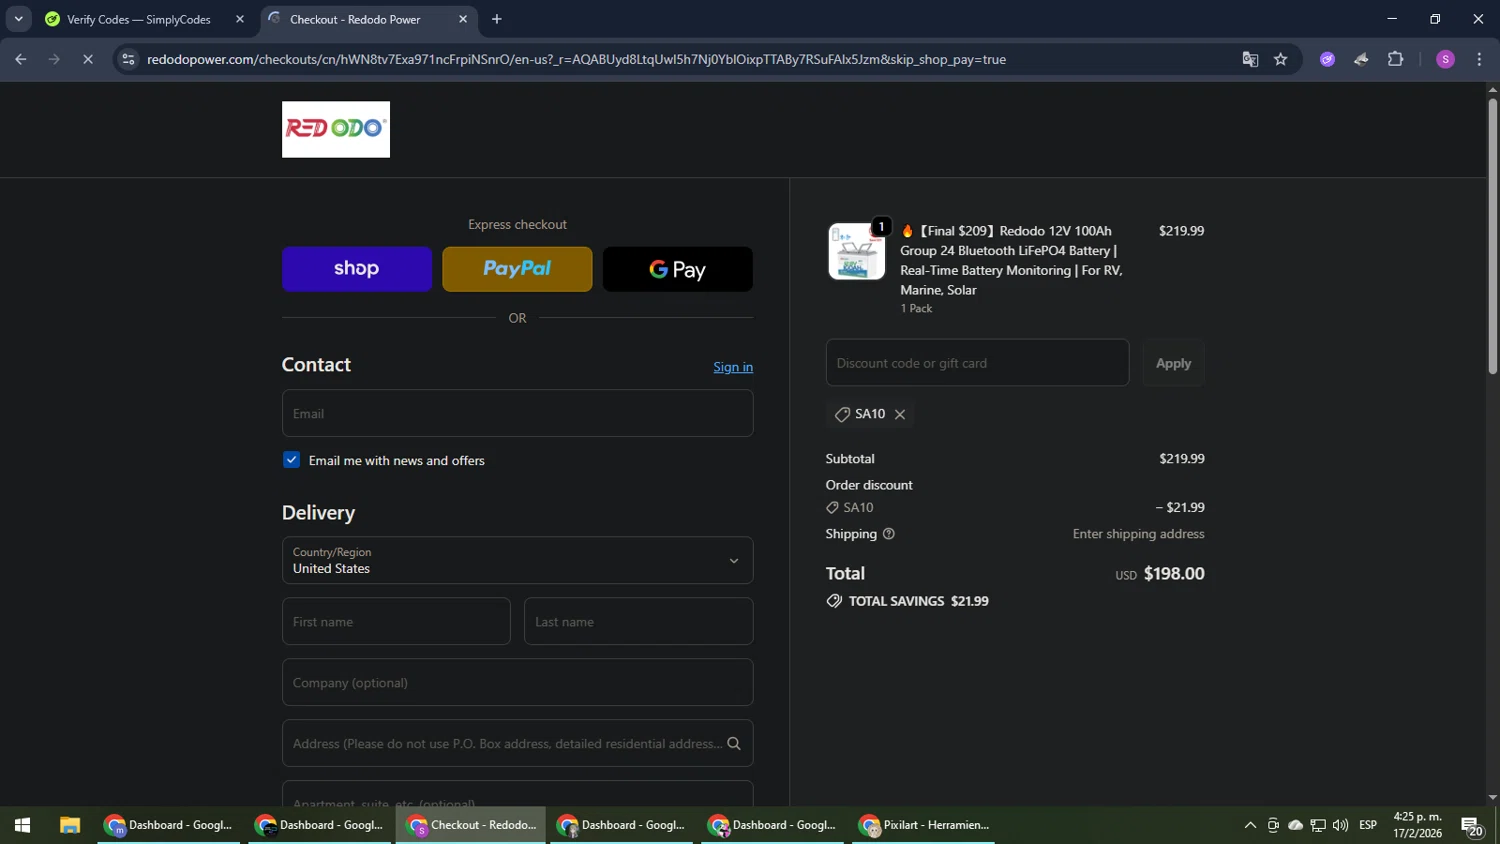View site information icon
The image size is (1500, 844).
coord(128,59)
